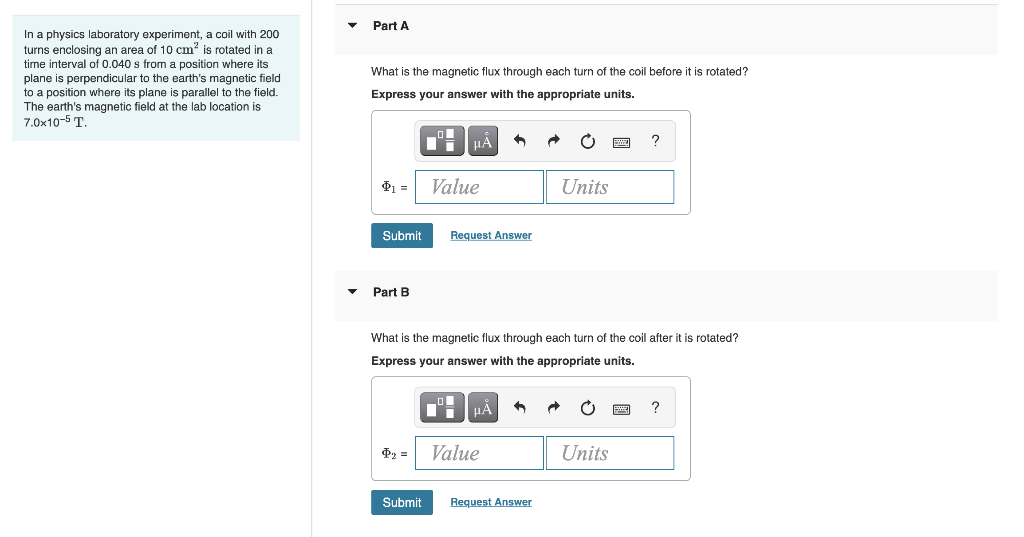The image size is (1024, 537).
Task: Collapse the Part B section
Action: coord(353,291)
